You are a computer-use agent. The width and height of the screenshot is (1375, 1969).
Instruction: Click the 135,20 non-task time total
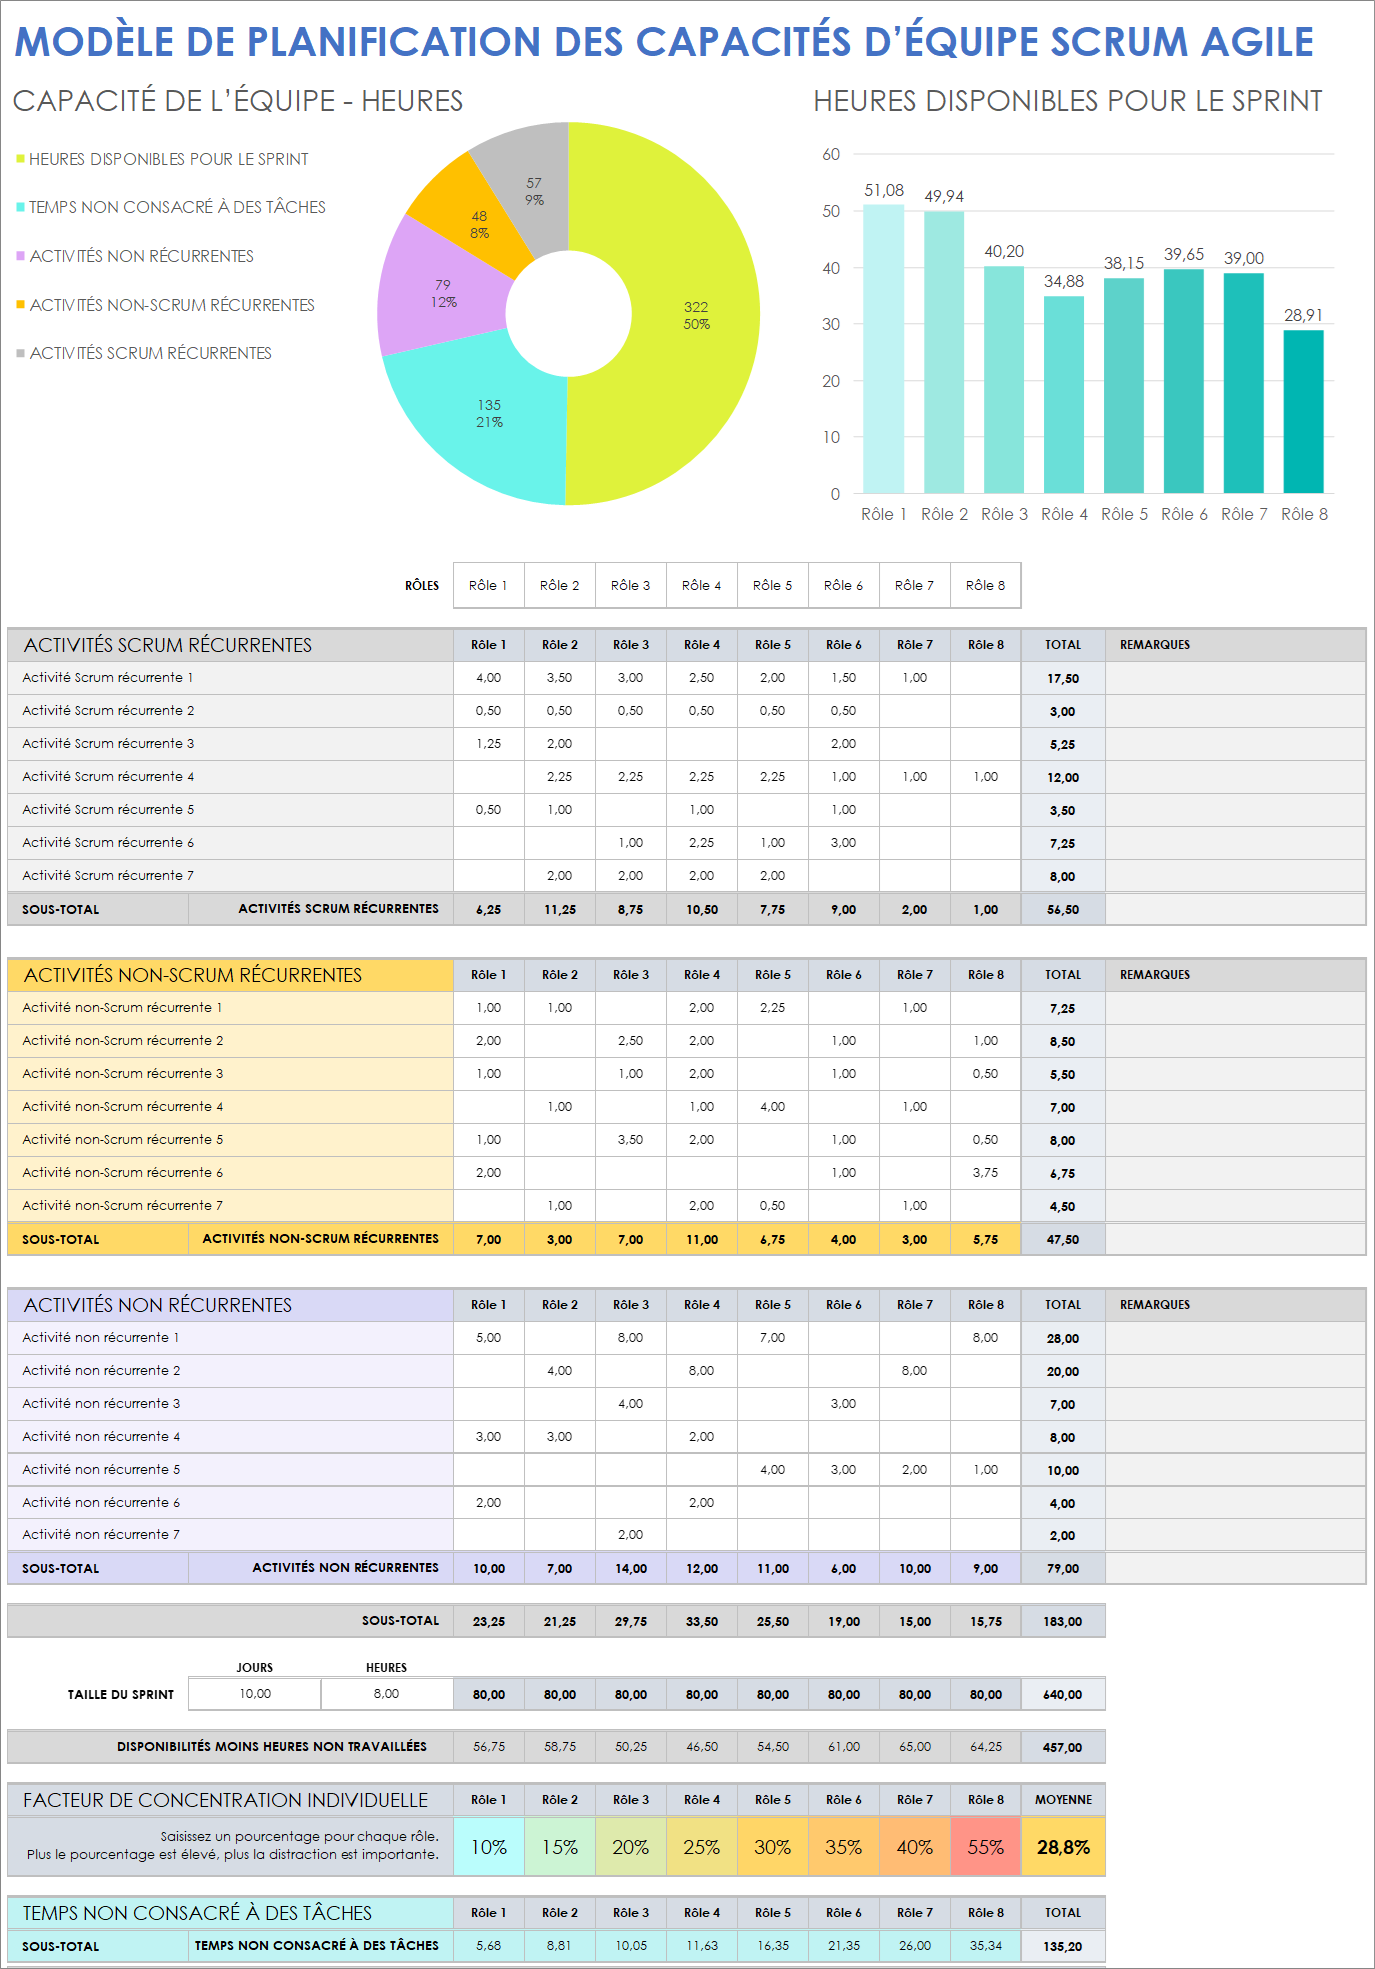pyautogui.click(x=1063, y=1946)
